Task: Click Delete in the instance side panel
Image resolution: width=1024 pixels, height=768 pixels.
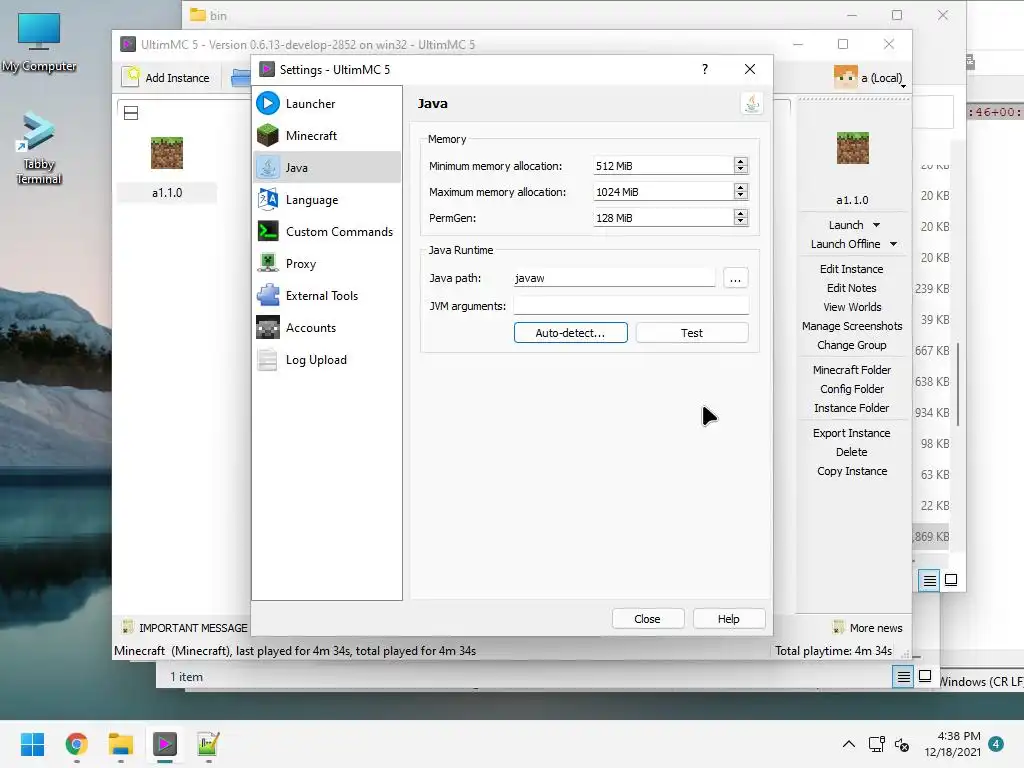Action: pos(852,452)
